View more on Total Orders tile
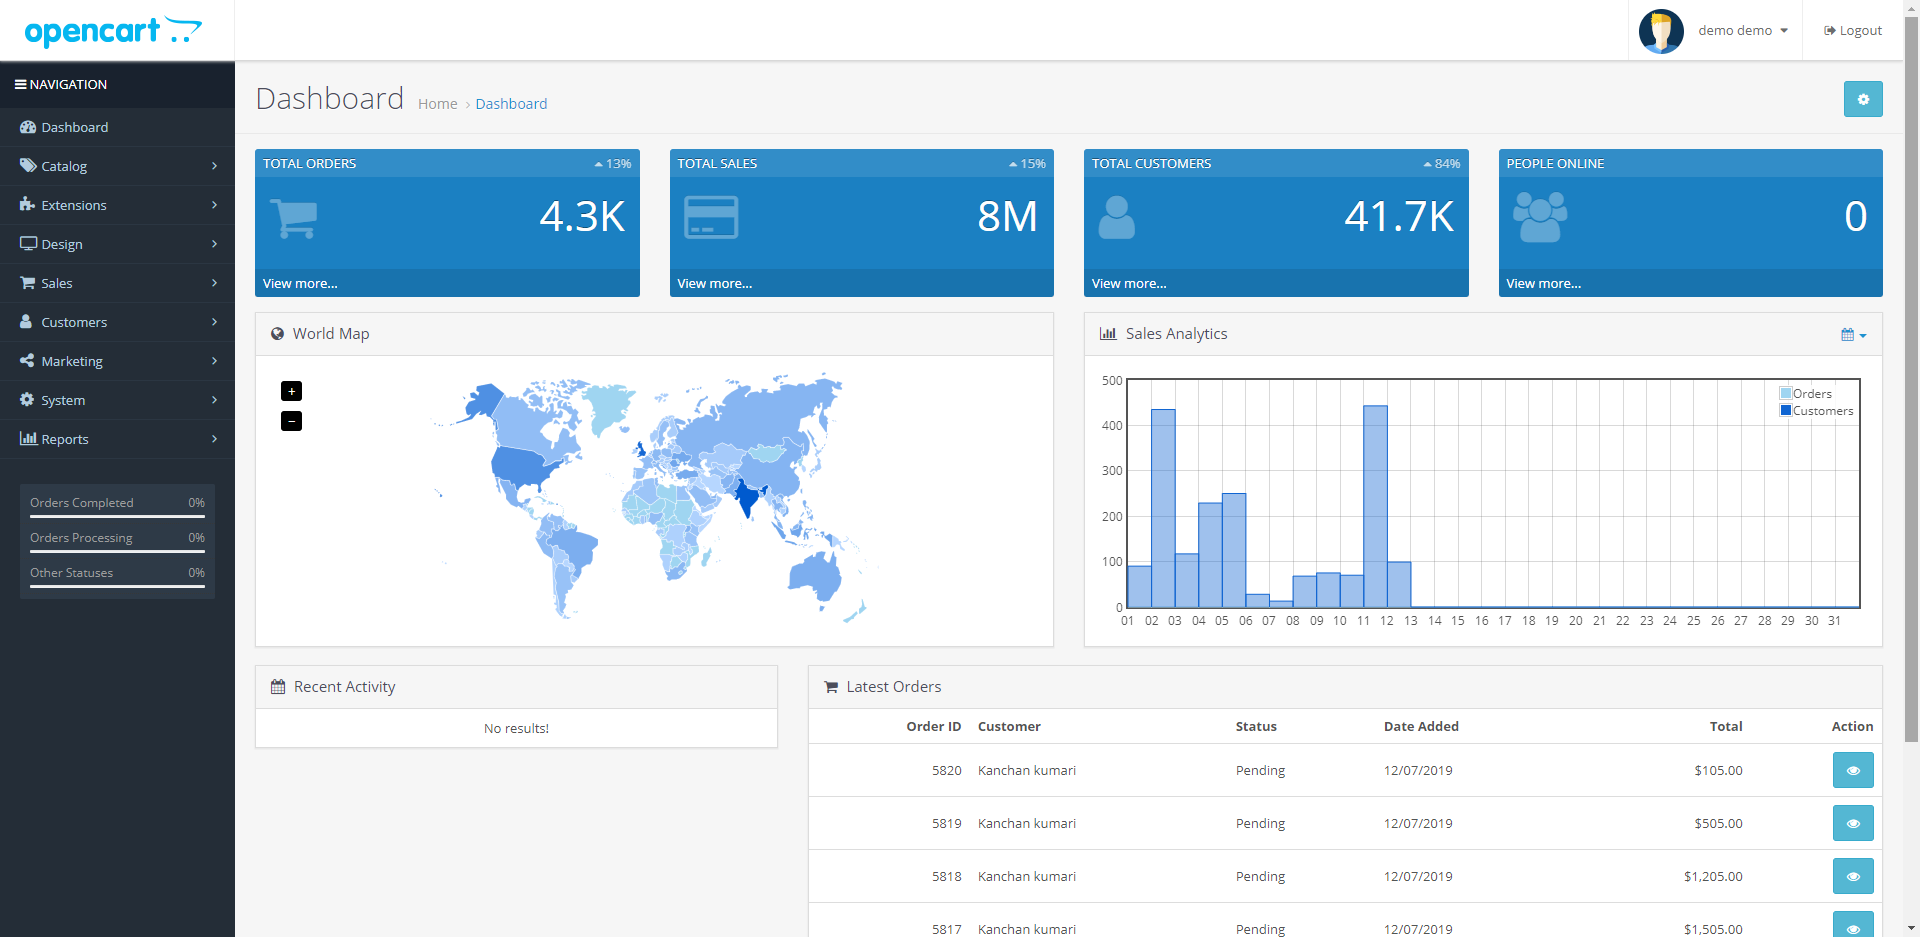The width and height of the screenshot is (1920, 937). [x=300, y=284]
